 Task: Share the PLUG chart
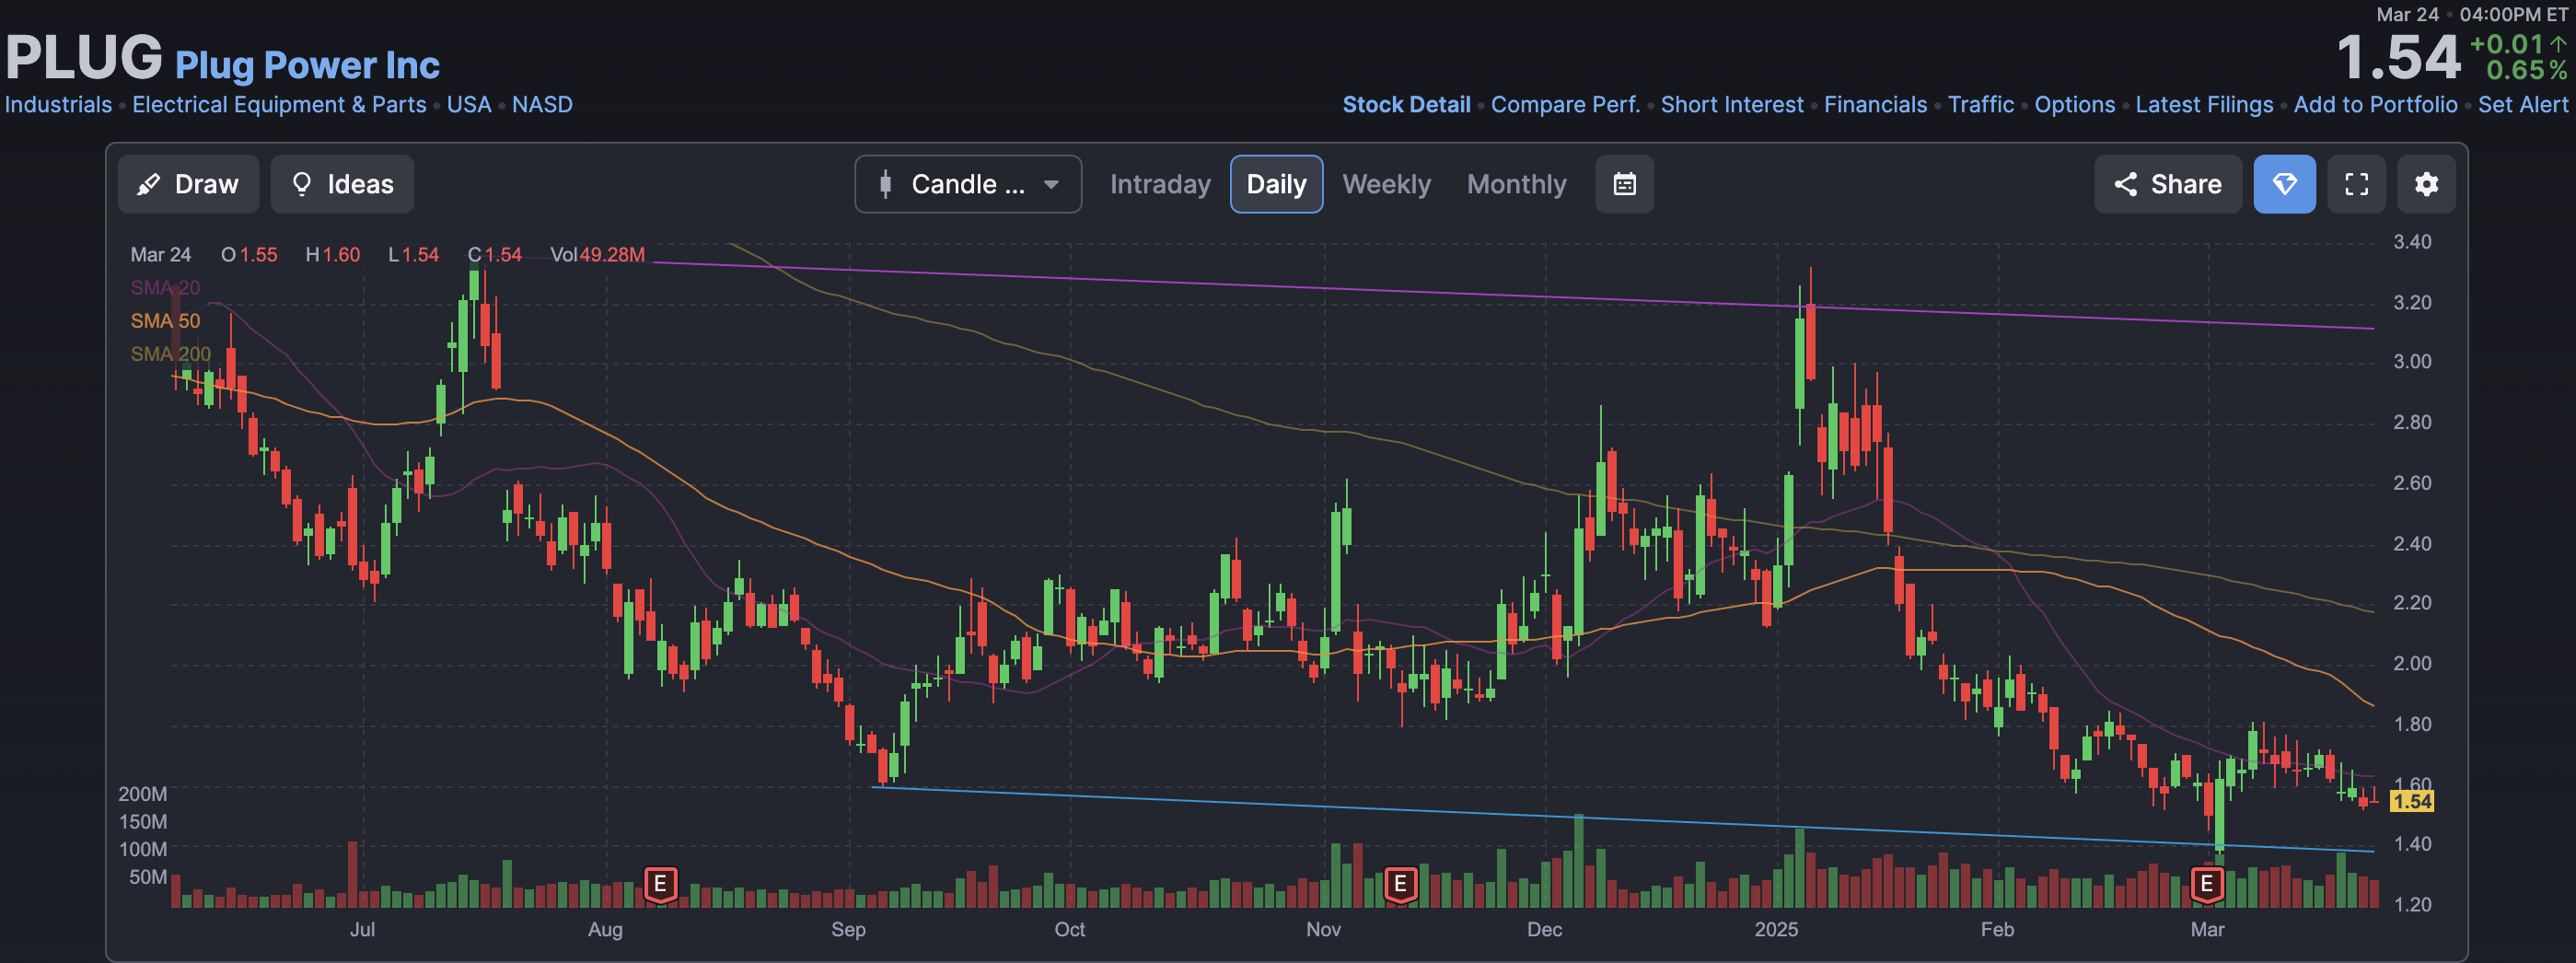(x=2168, y=184)
